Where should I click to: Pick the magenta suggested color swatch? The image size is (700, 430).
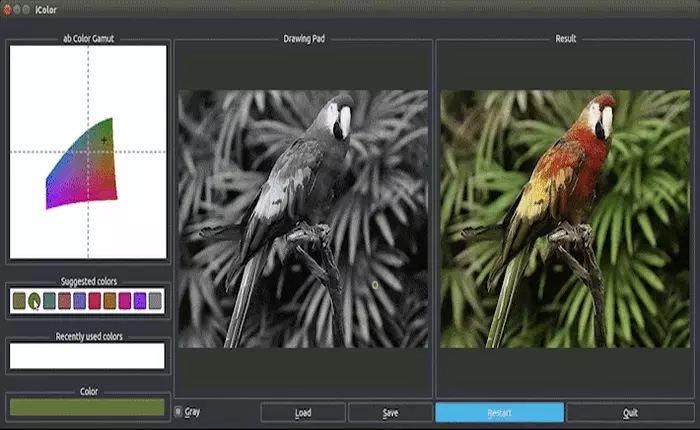[x=125, y=300]
